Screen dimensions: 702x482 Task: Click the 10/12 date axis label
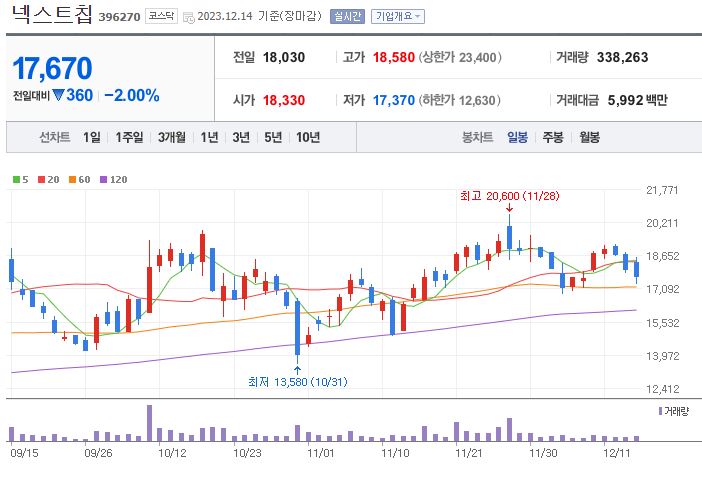(x=172, y=453)
